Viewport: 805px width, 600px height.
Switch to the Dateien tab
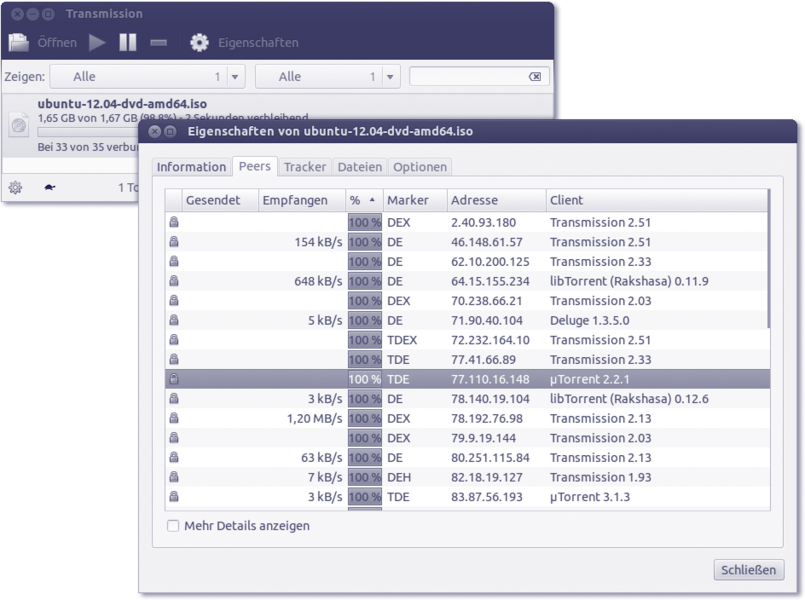click(359, 167)
